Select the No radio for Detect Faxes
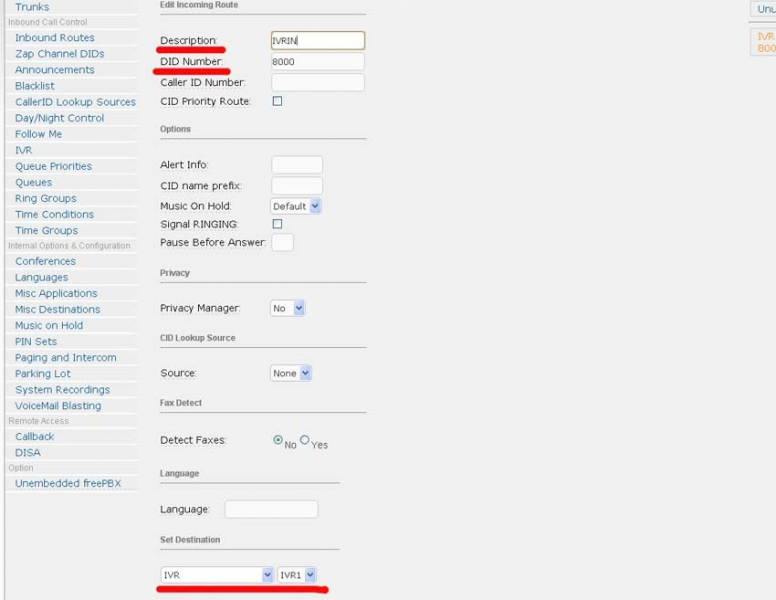Image resolution: width=776 pixels, height=600 pixels. coord(278,440)
